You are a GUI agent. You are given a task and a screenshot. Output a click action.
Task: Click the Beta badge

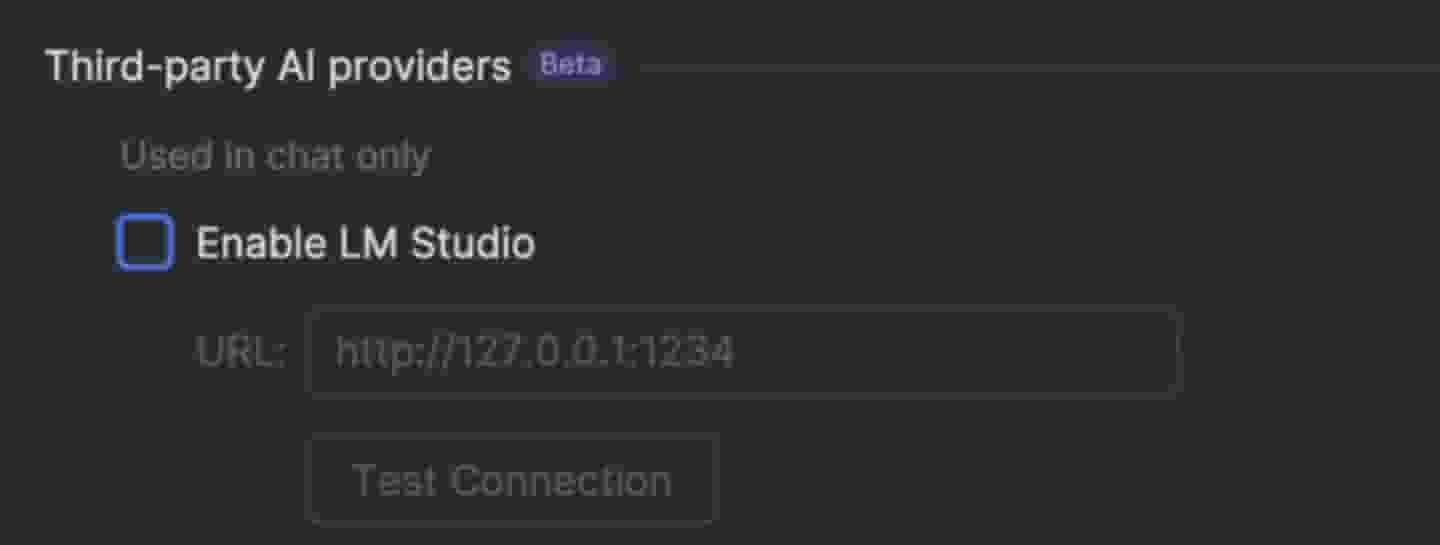coord(571,65)
